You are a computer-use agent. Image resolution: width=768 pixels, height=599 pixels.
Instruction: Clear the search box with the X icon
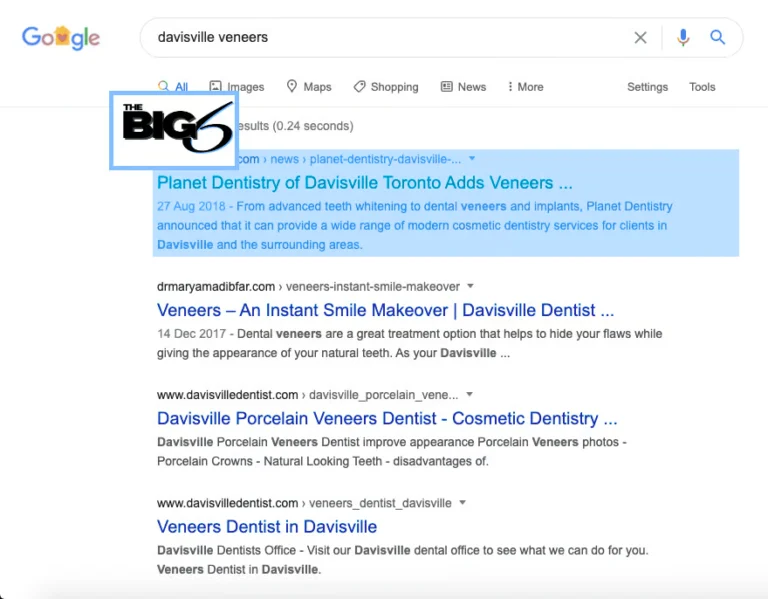tap(640, 38)
